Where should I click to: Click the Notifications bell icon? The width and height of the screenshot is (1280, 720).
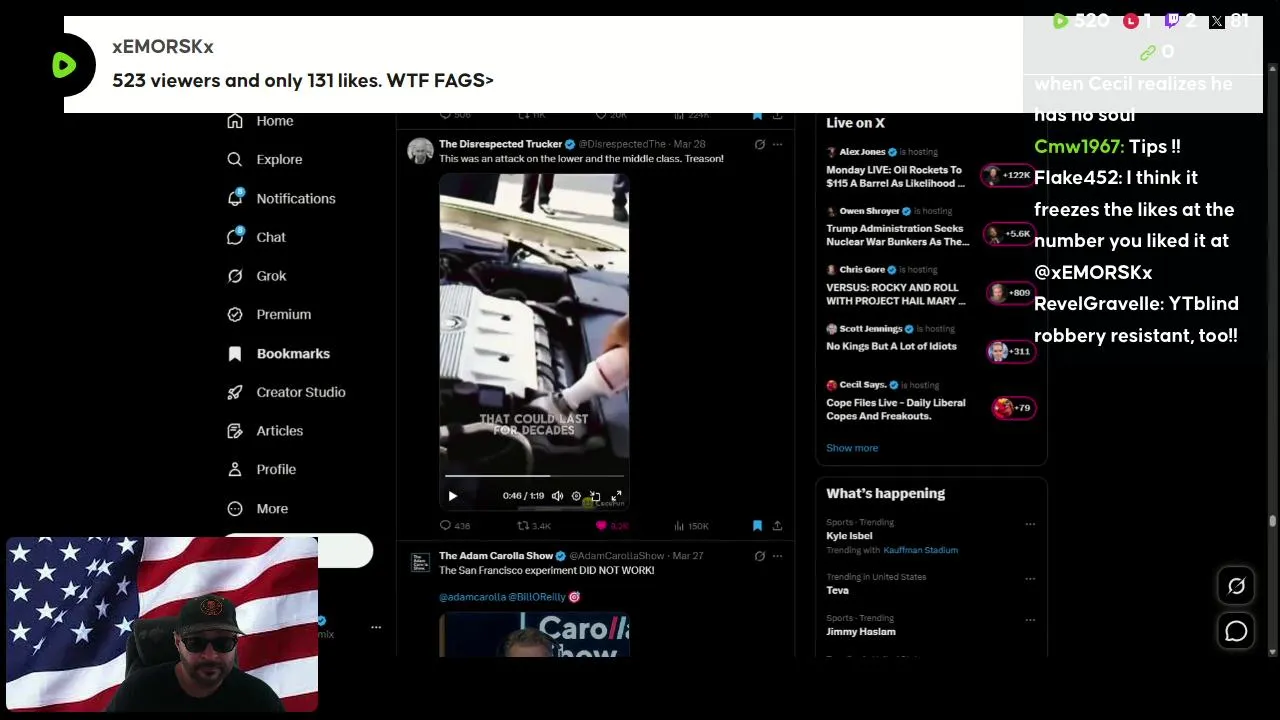235,198
